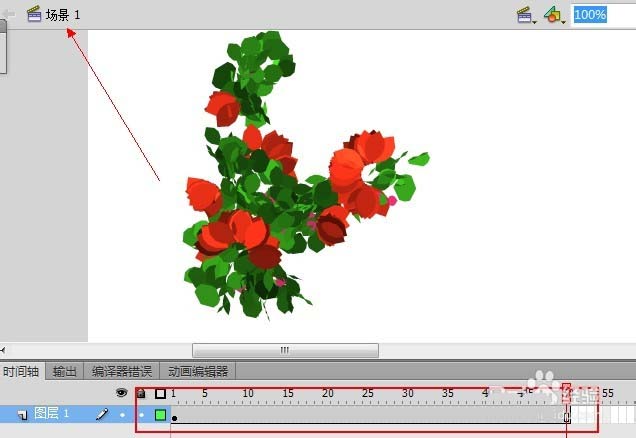Screen dimensions: 636x438
Task: Open the 动画编辑器 tab
Action: [x=198, y=371]
